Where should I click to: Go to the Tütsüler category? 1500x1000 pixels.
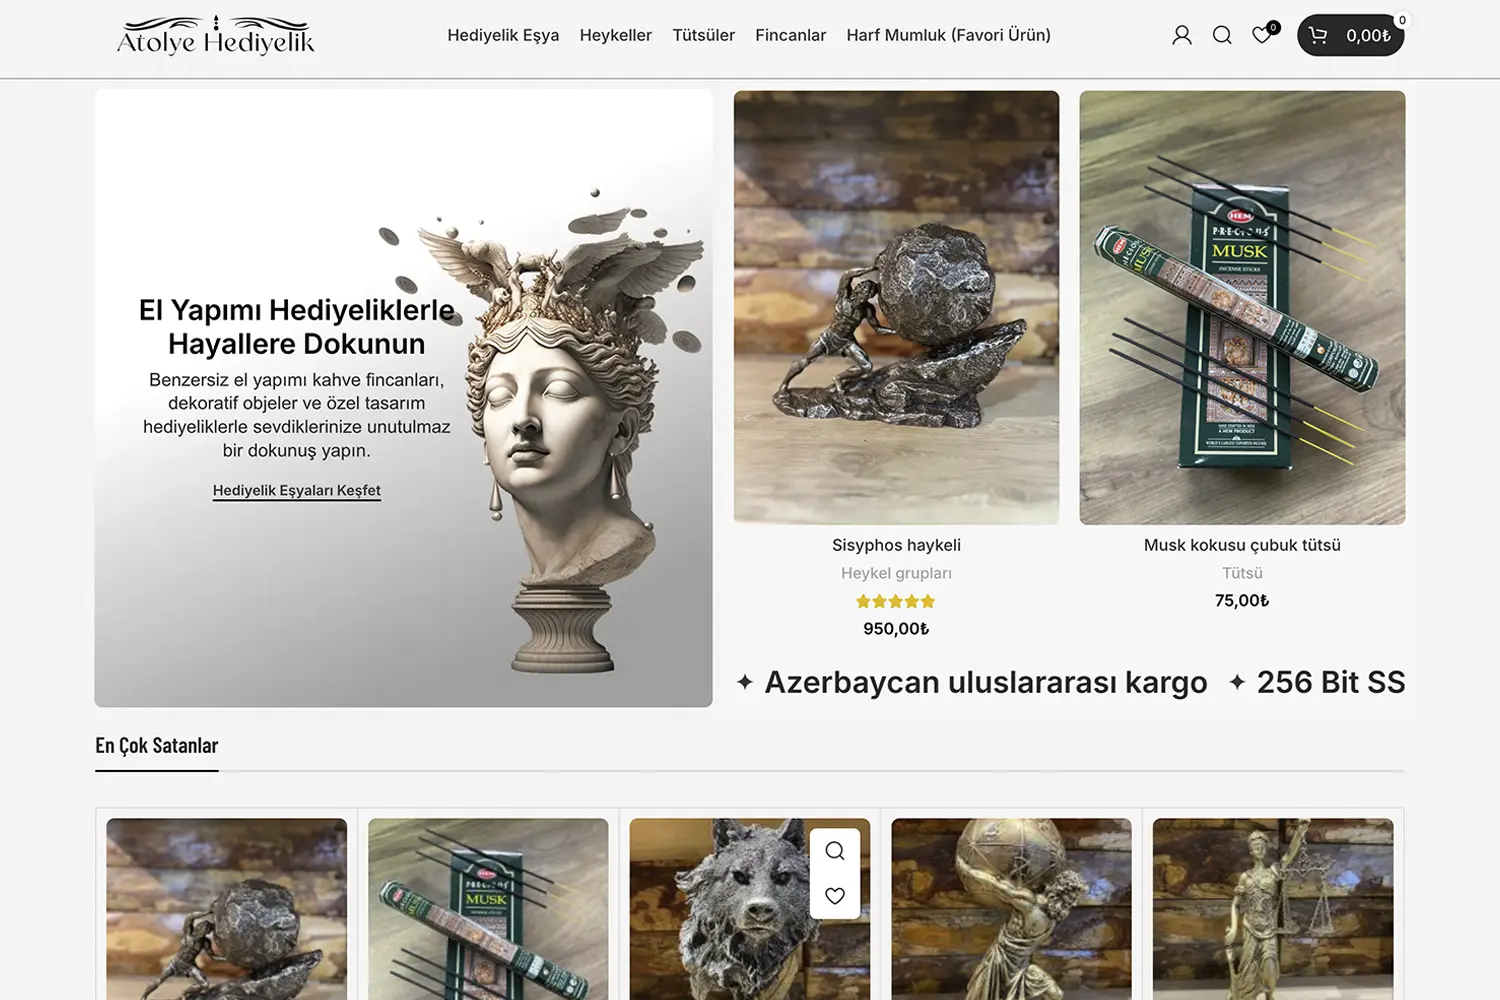(703, 35)
